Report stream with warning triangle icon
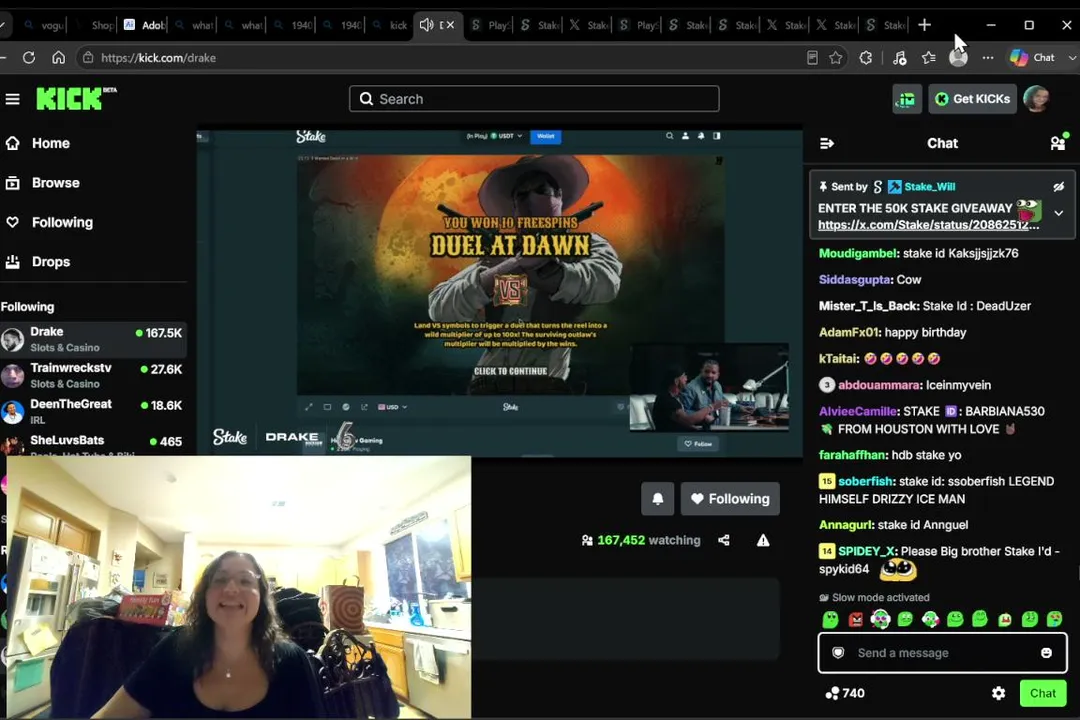Screen dimensions: 1080x720 pos(763,540)
